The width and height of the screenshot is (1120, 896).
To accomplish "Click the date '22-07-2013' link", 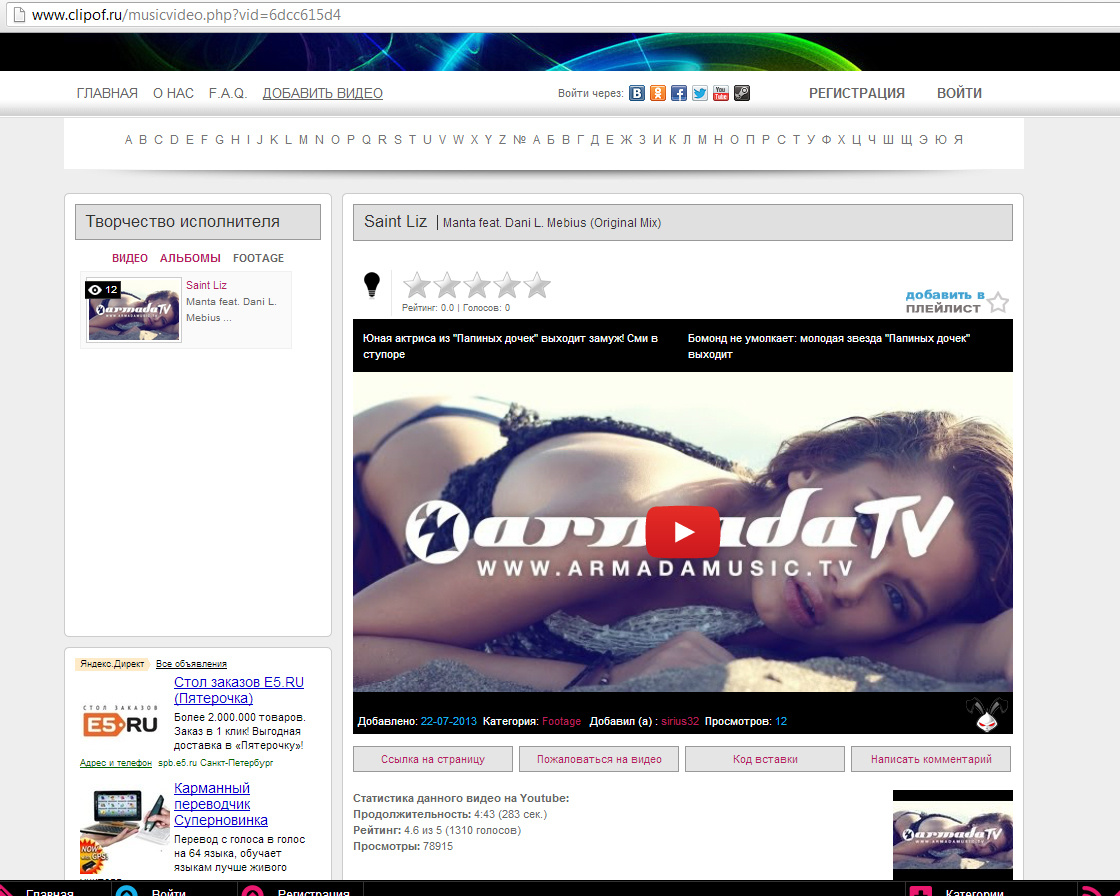I will pos(449,722).
